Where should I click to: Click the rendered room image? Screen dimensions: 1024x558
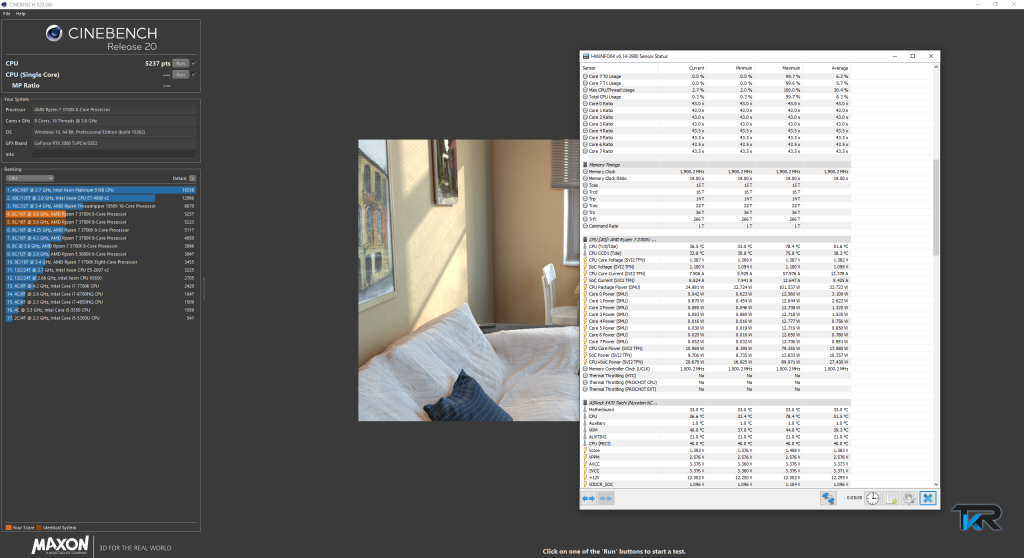pyautogui.click(x=468, y=280)
